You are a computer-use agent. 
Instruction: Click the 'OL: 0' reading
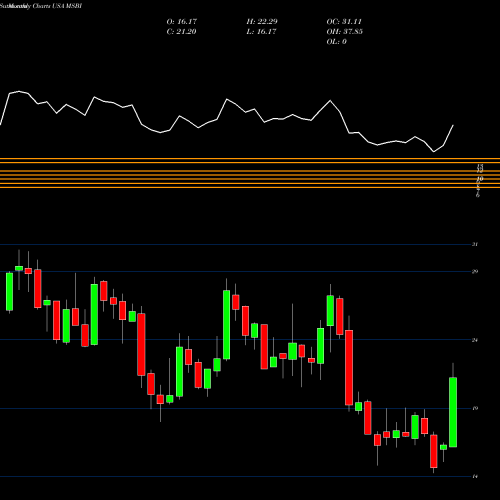click(336, 42)
